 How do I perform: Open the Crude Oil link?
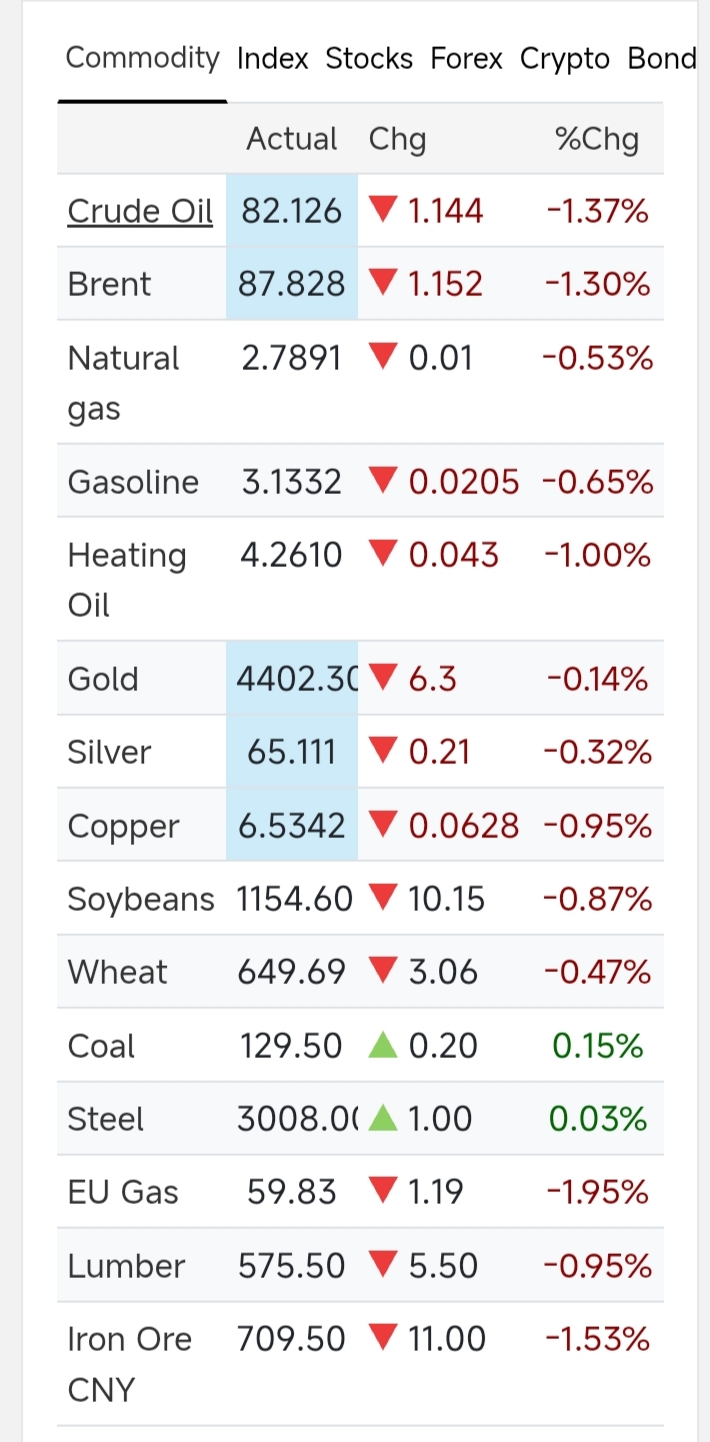(x=140, y=211)
